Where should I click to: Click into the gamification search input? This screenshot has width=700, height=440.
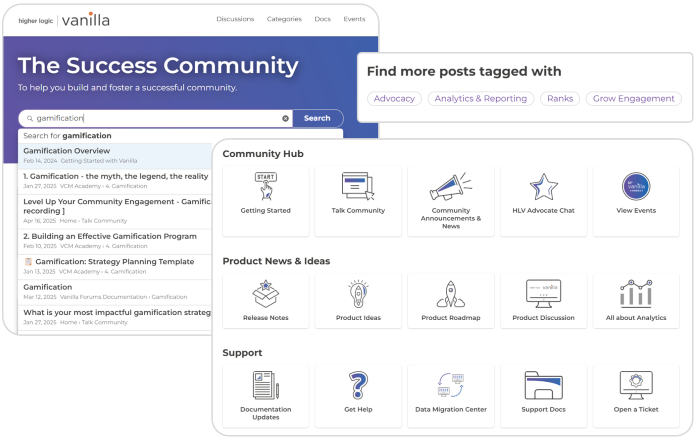pyautogui.click(x=156, y=118)
